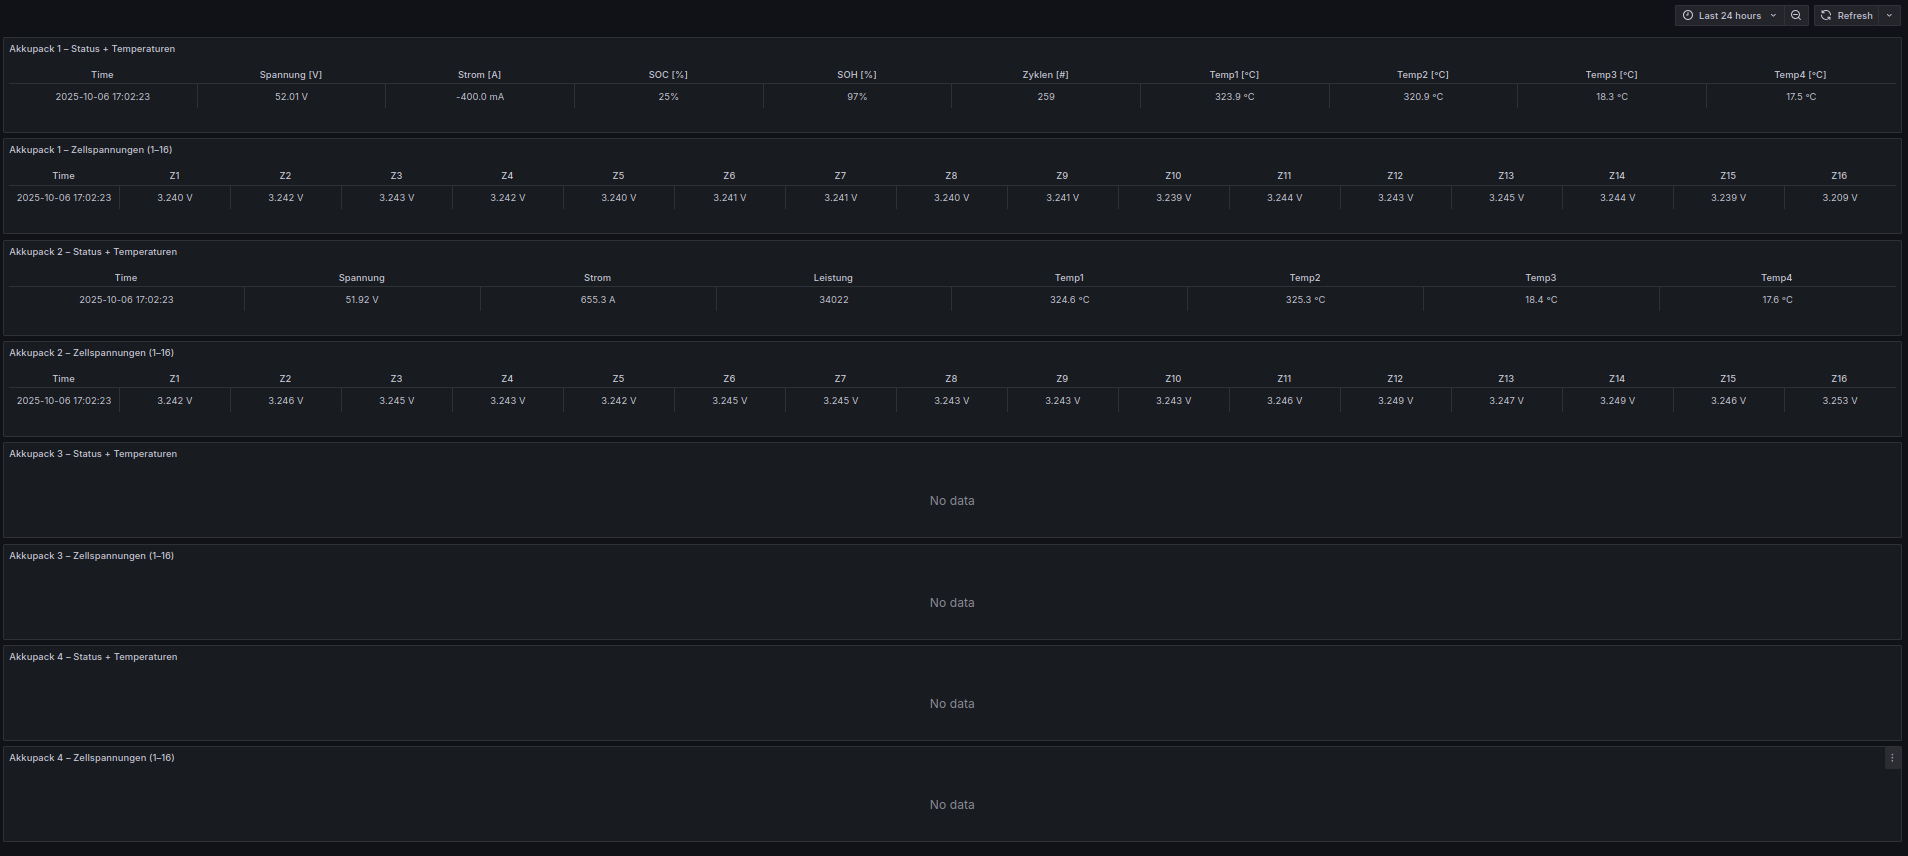Screen dimensions: 1908x856
Task: Open the Akkupack 1 – Status + Temperaturen title
Action: point(92,49)
